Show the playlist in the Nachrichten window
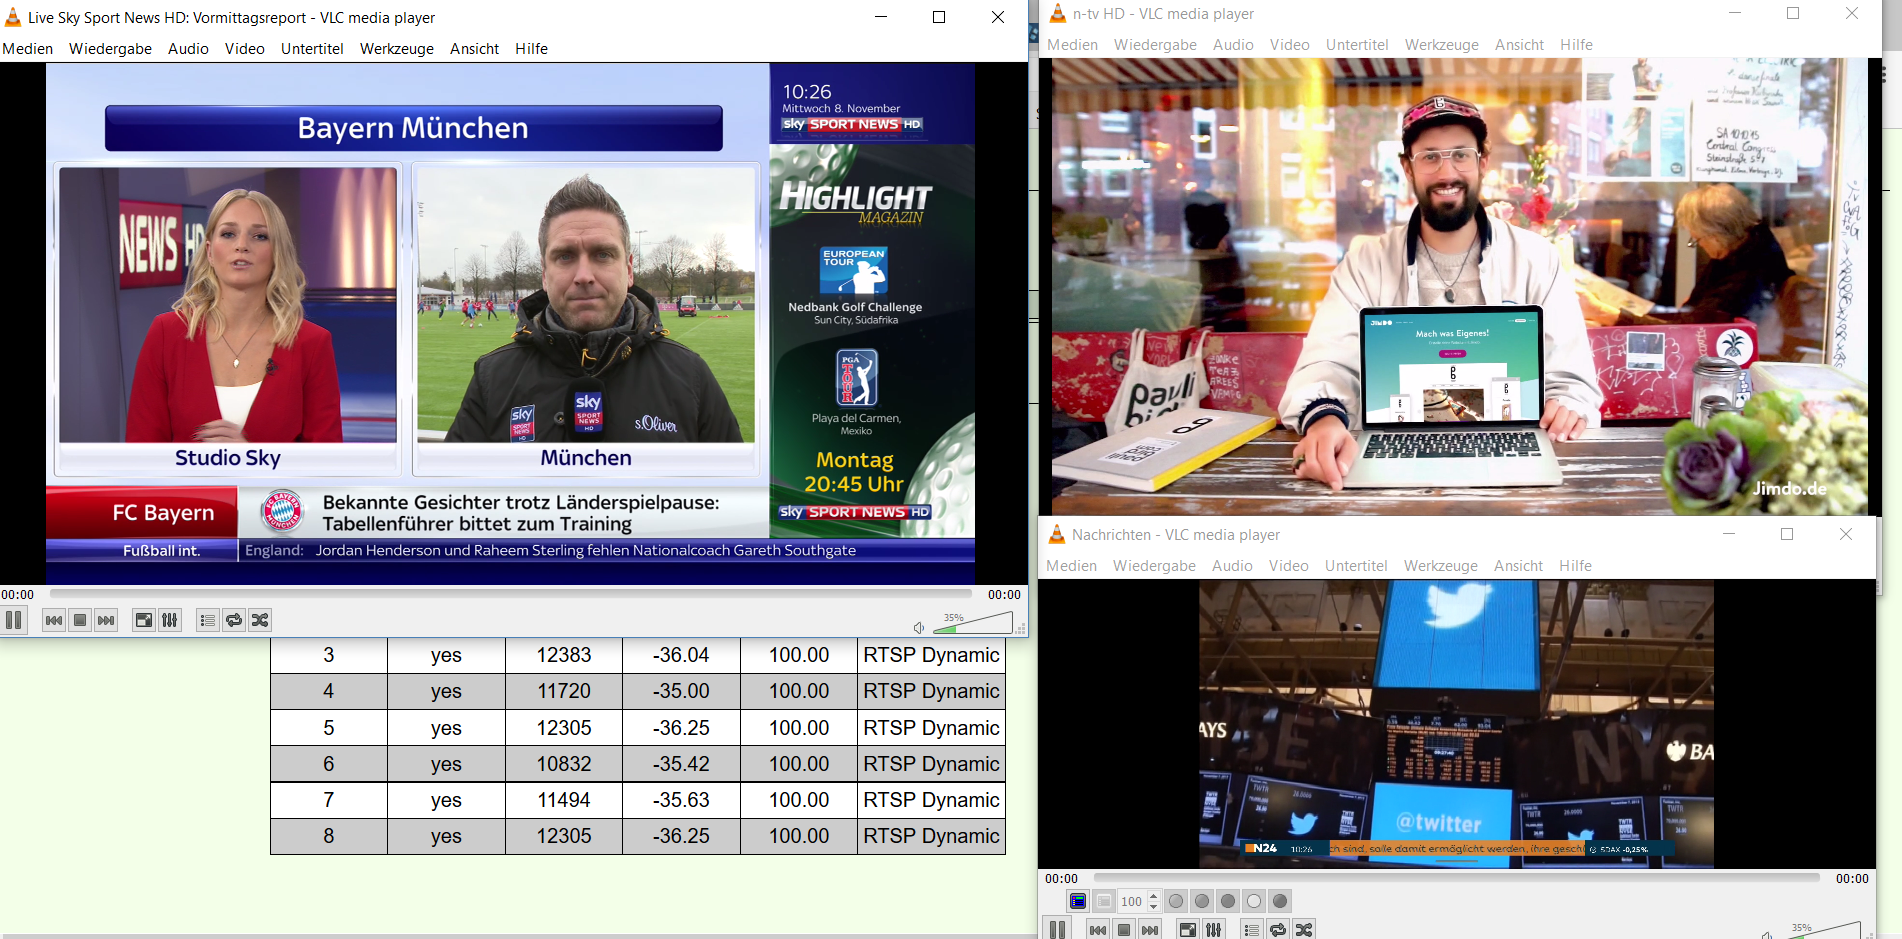 click(1252, 929)
